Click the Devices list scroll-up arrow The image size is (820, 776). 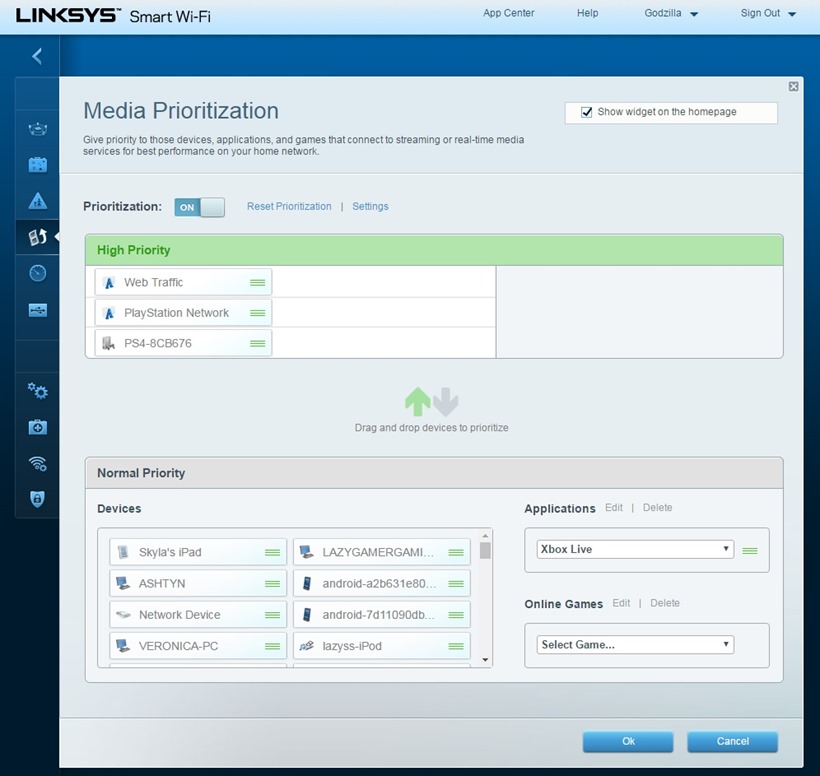pyautogui.click(x=485, y=536)
